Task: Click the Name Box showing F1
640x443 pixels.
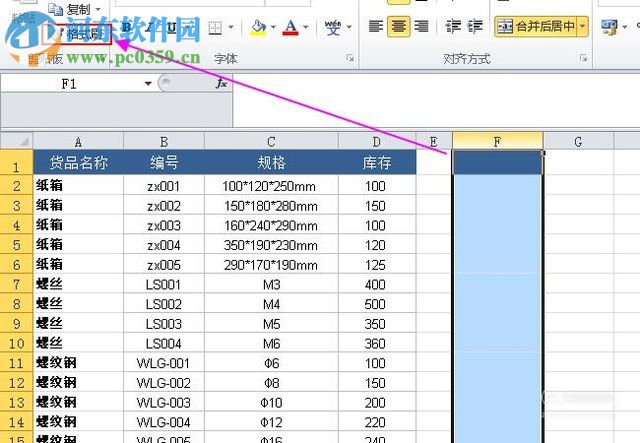Action: tap(69, 84)
